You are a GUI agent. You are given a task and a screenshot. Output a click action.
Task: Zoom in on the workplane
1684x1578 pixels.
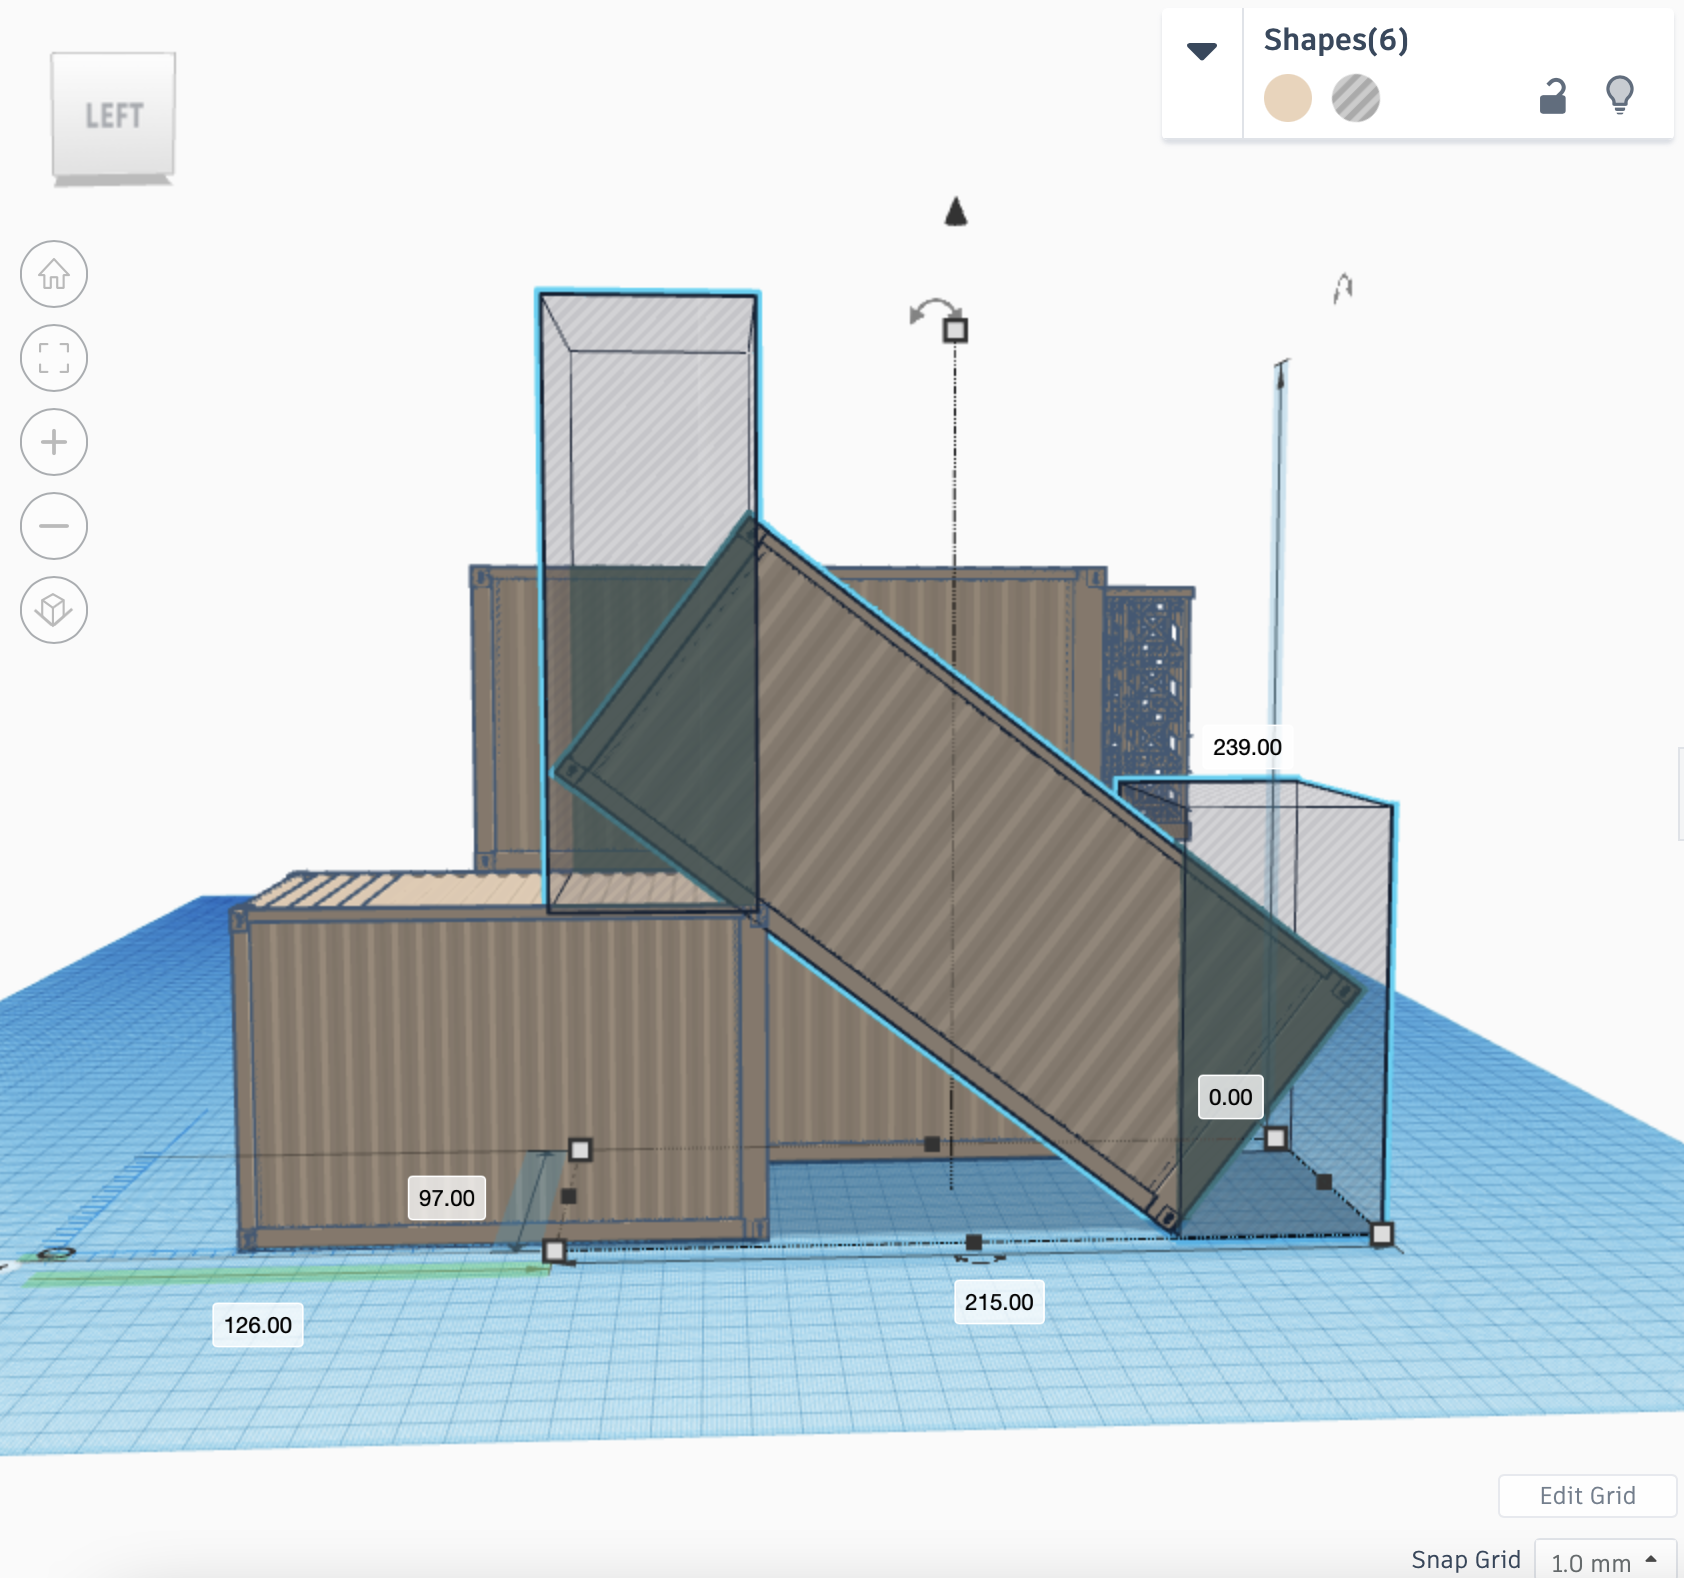click(x=54, y=442)
